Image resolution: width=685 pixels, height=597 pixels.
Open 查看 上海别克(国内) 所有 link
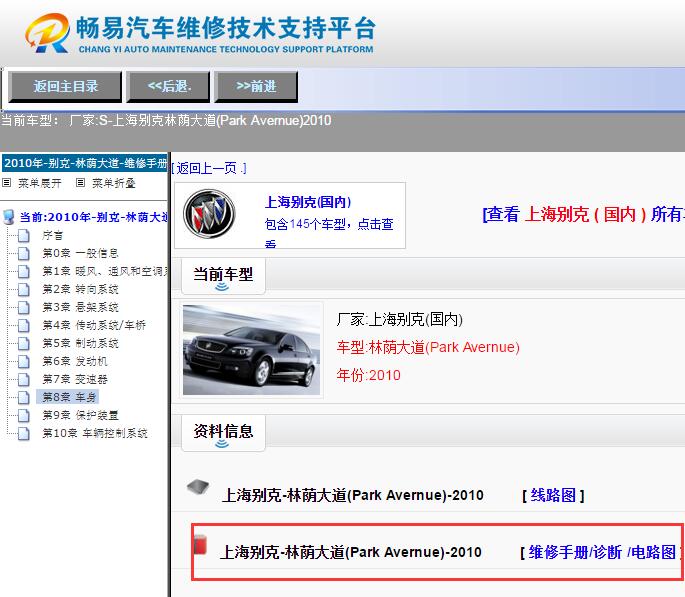583,214
